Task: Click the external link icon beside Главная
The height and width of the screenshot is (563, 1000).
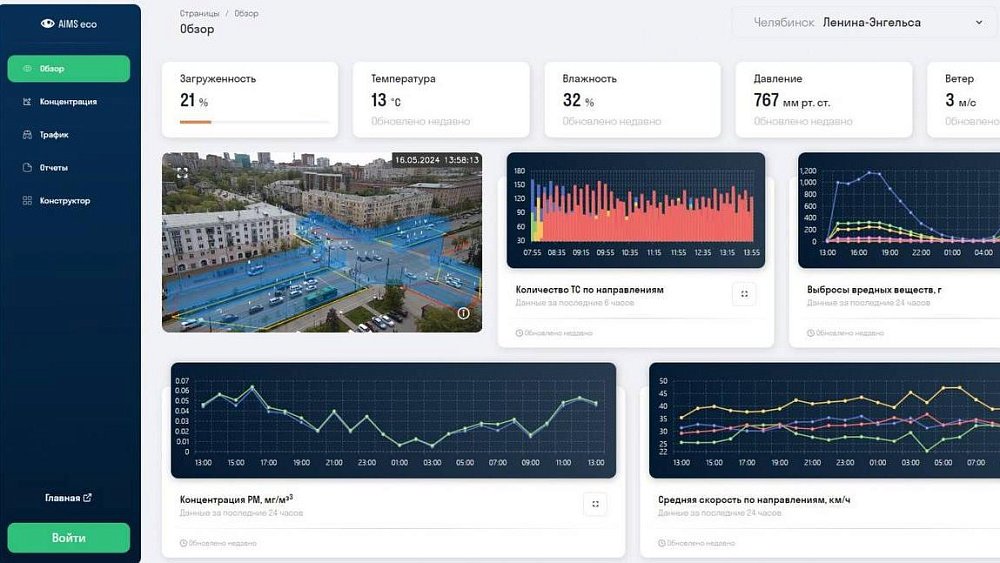Action: [x=87, y=497]
